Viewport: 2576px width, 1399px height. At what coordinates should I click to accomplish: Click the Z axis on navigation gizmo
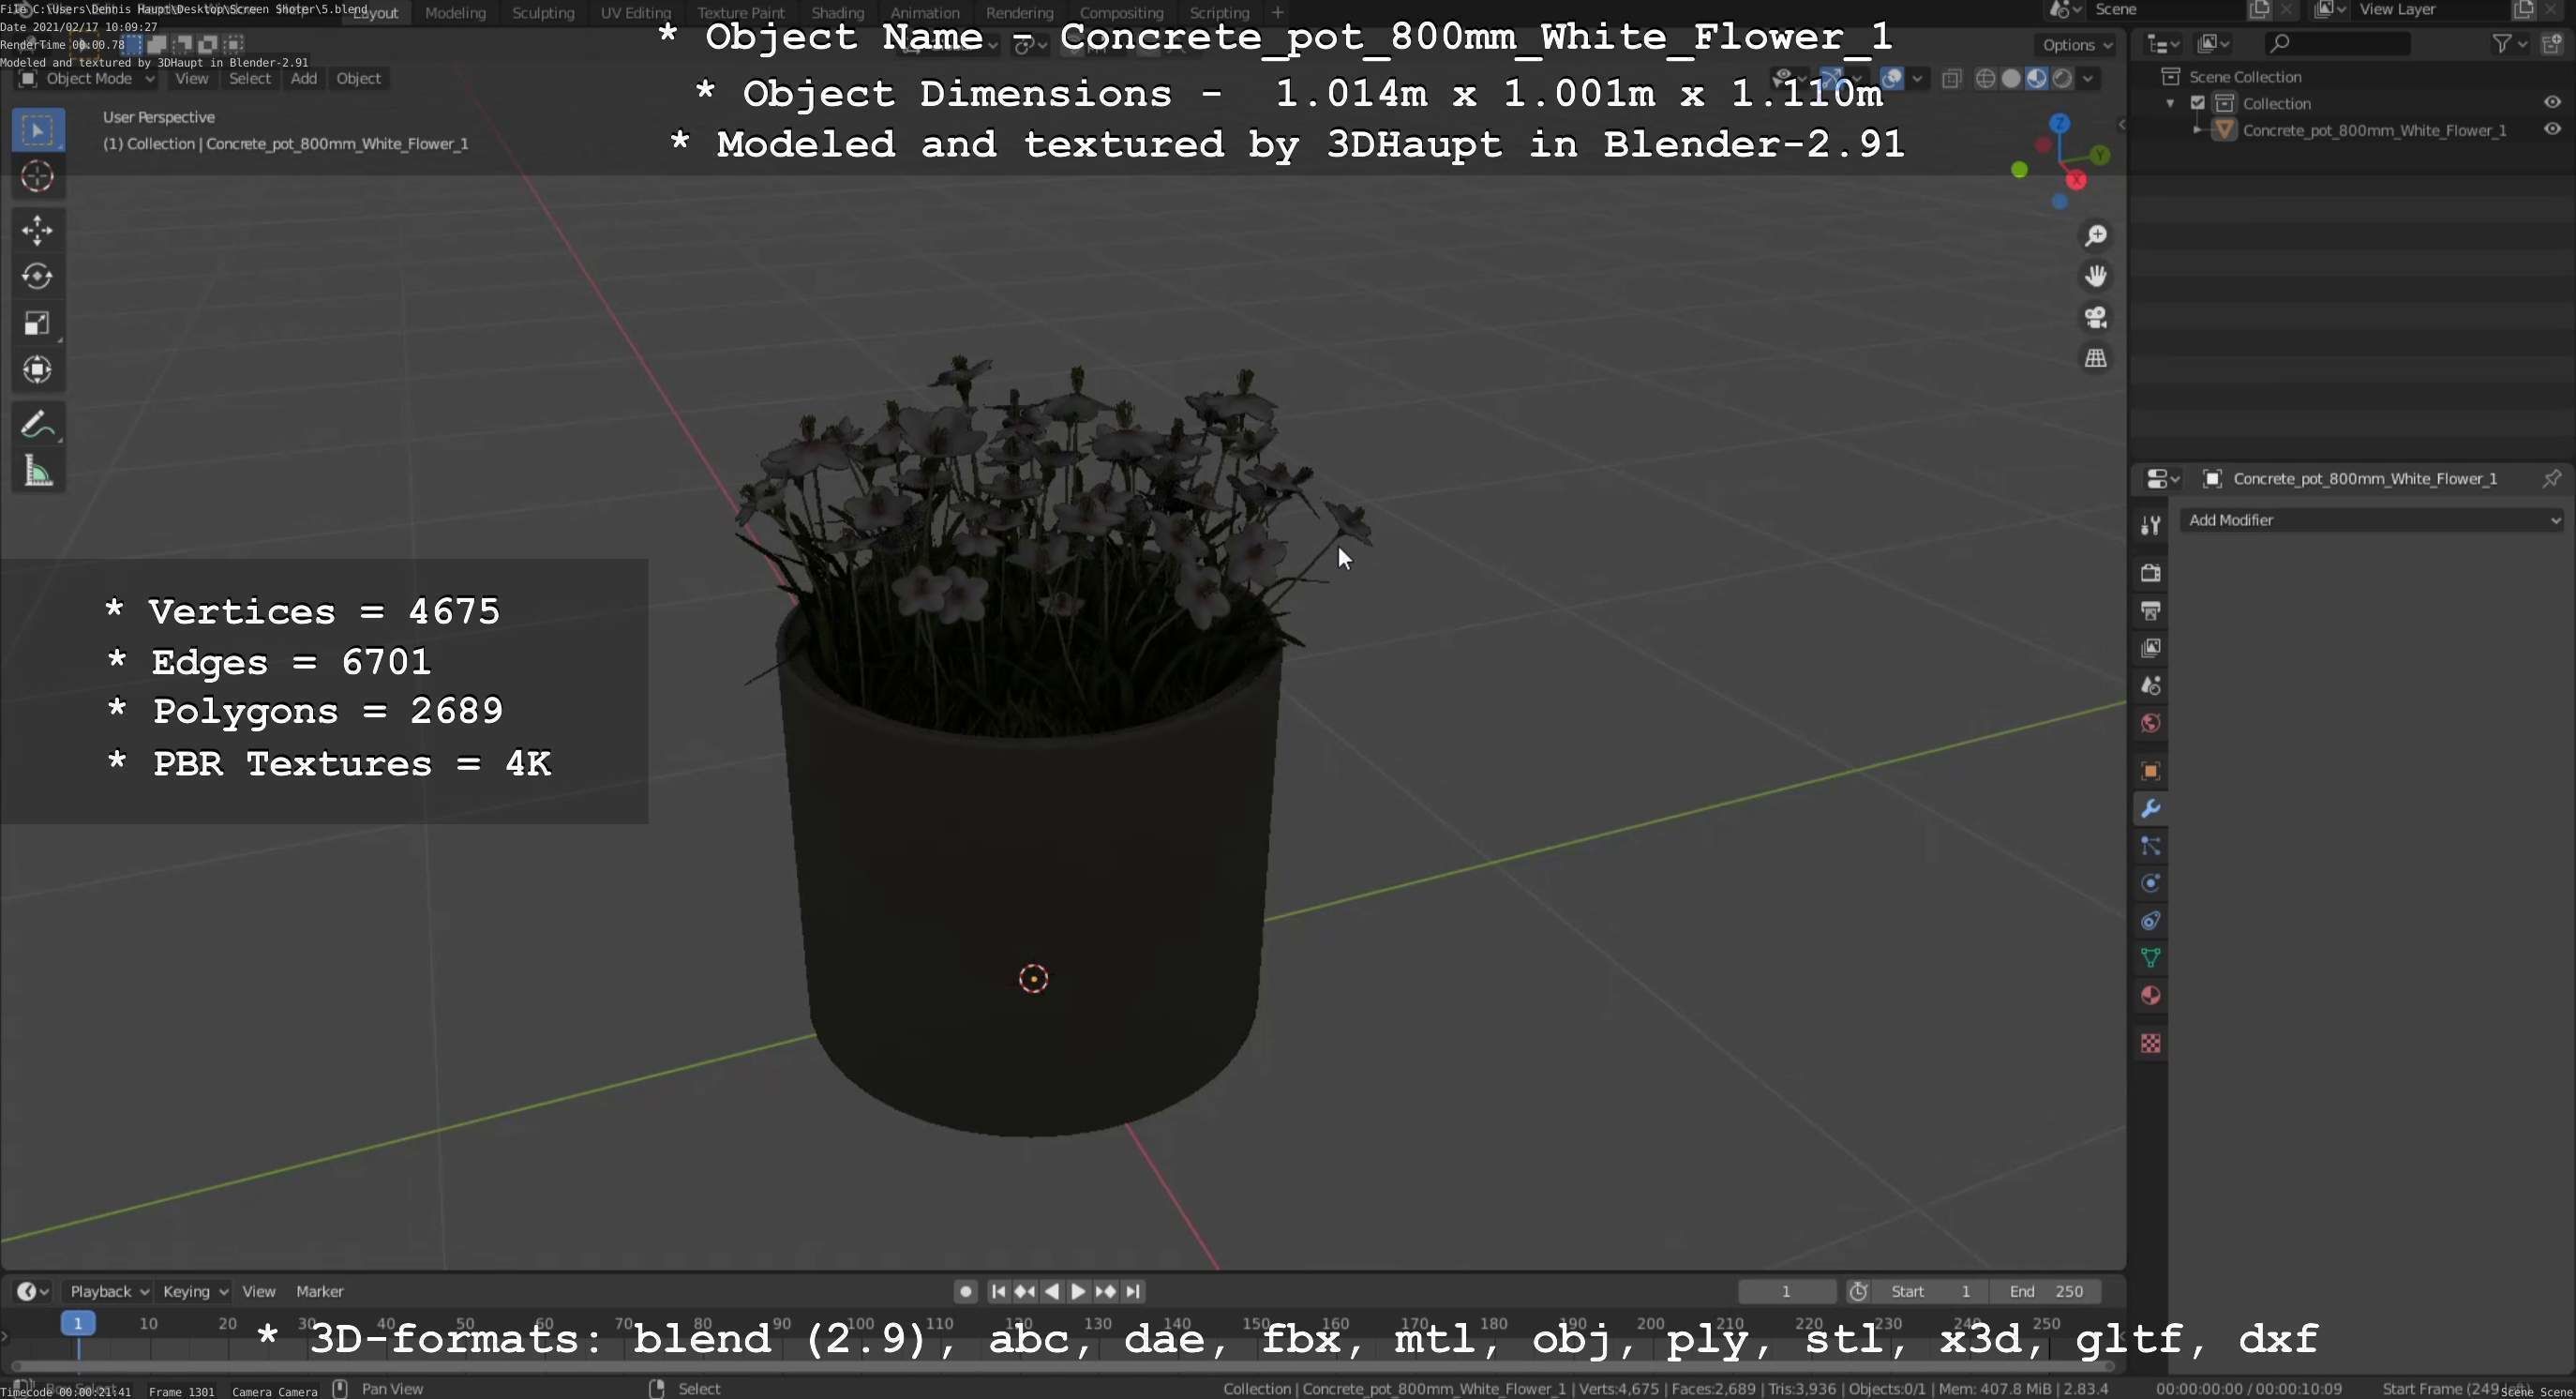point(2059,124)
